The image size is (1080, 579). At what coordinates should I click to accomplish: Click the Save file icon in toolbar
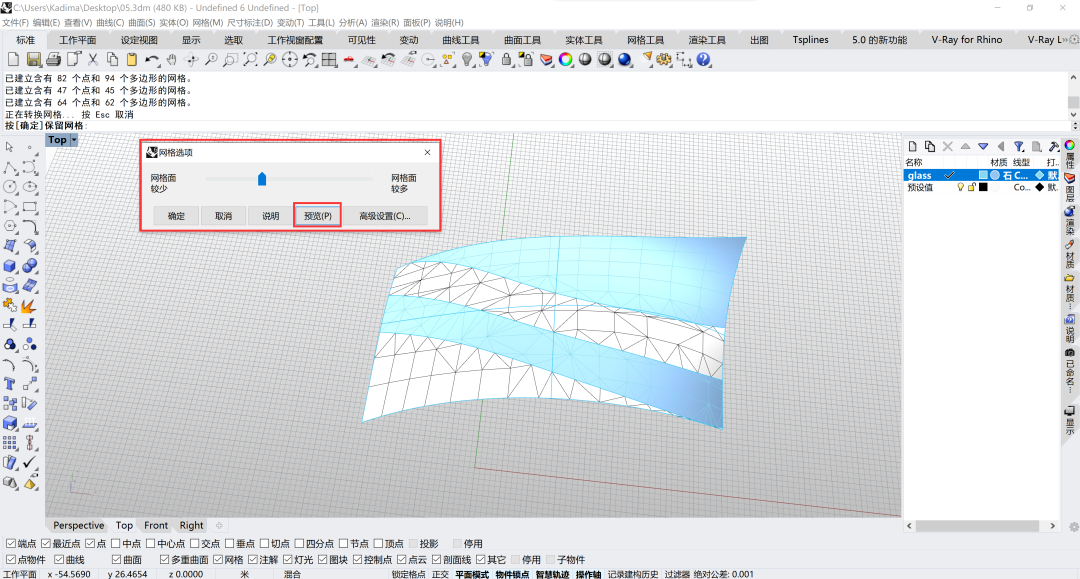pyautogui.click(x=34, y=60)
